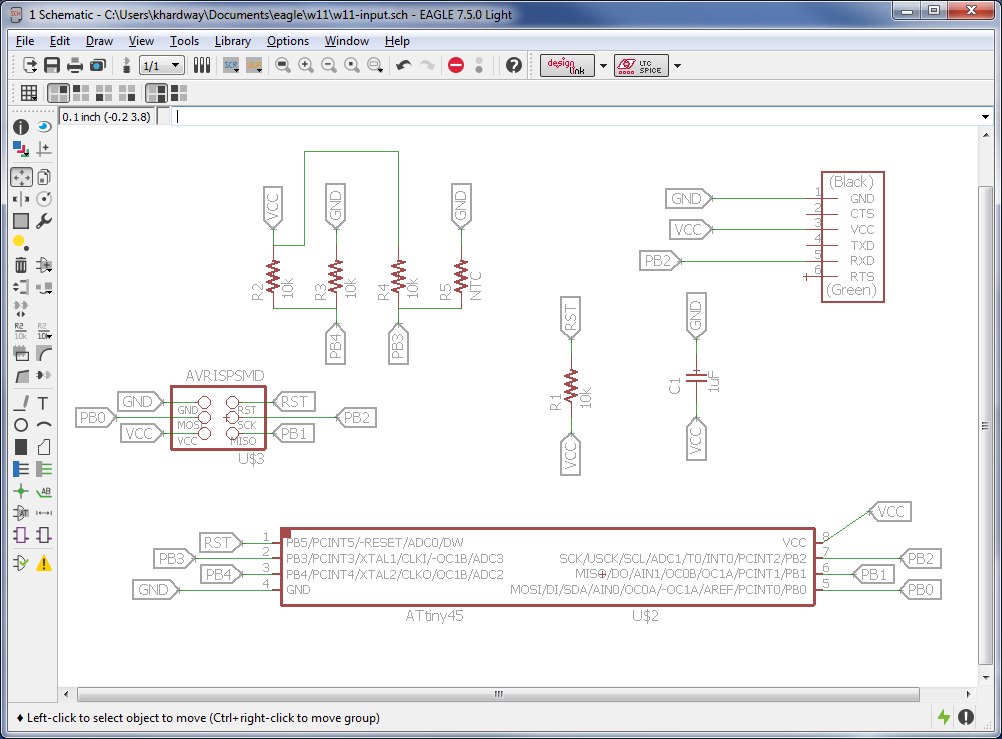Image resolution: width=1002 pixels, height=739 pixels.
Task: Run the ERC check tool
Action: click(x=20, y=563)
